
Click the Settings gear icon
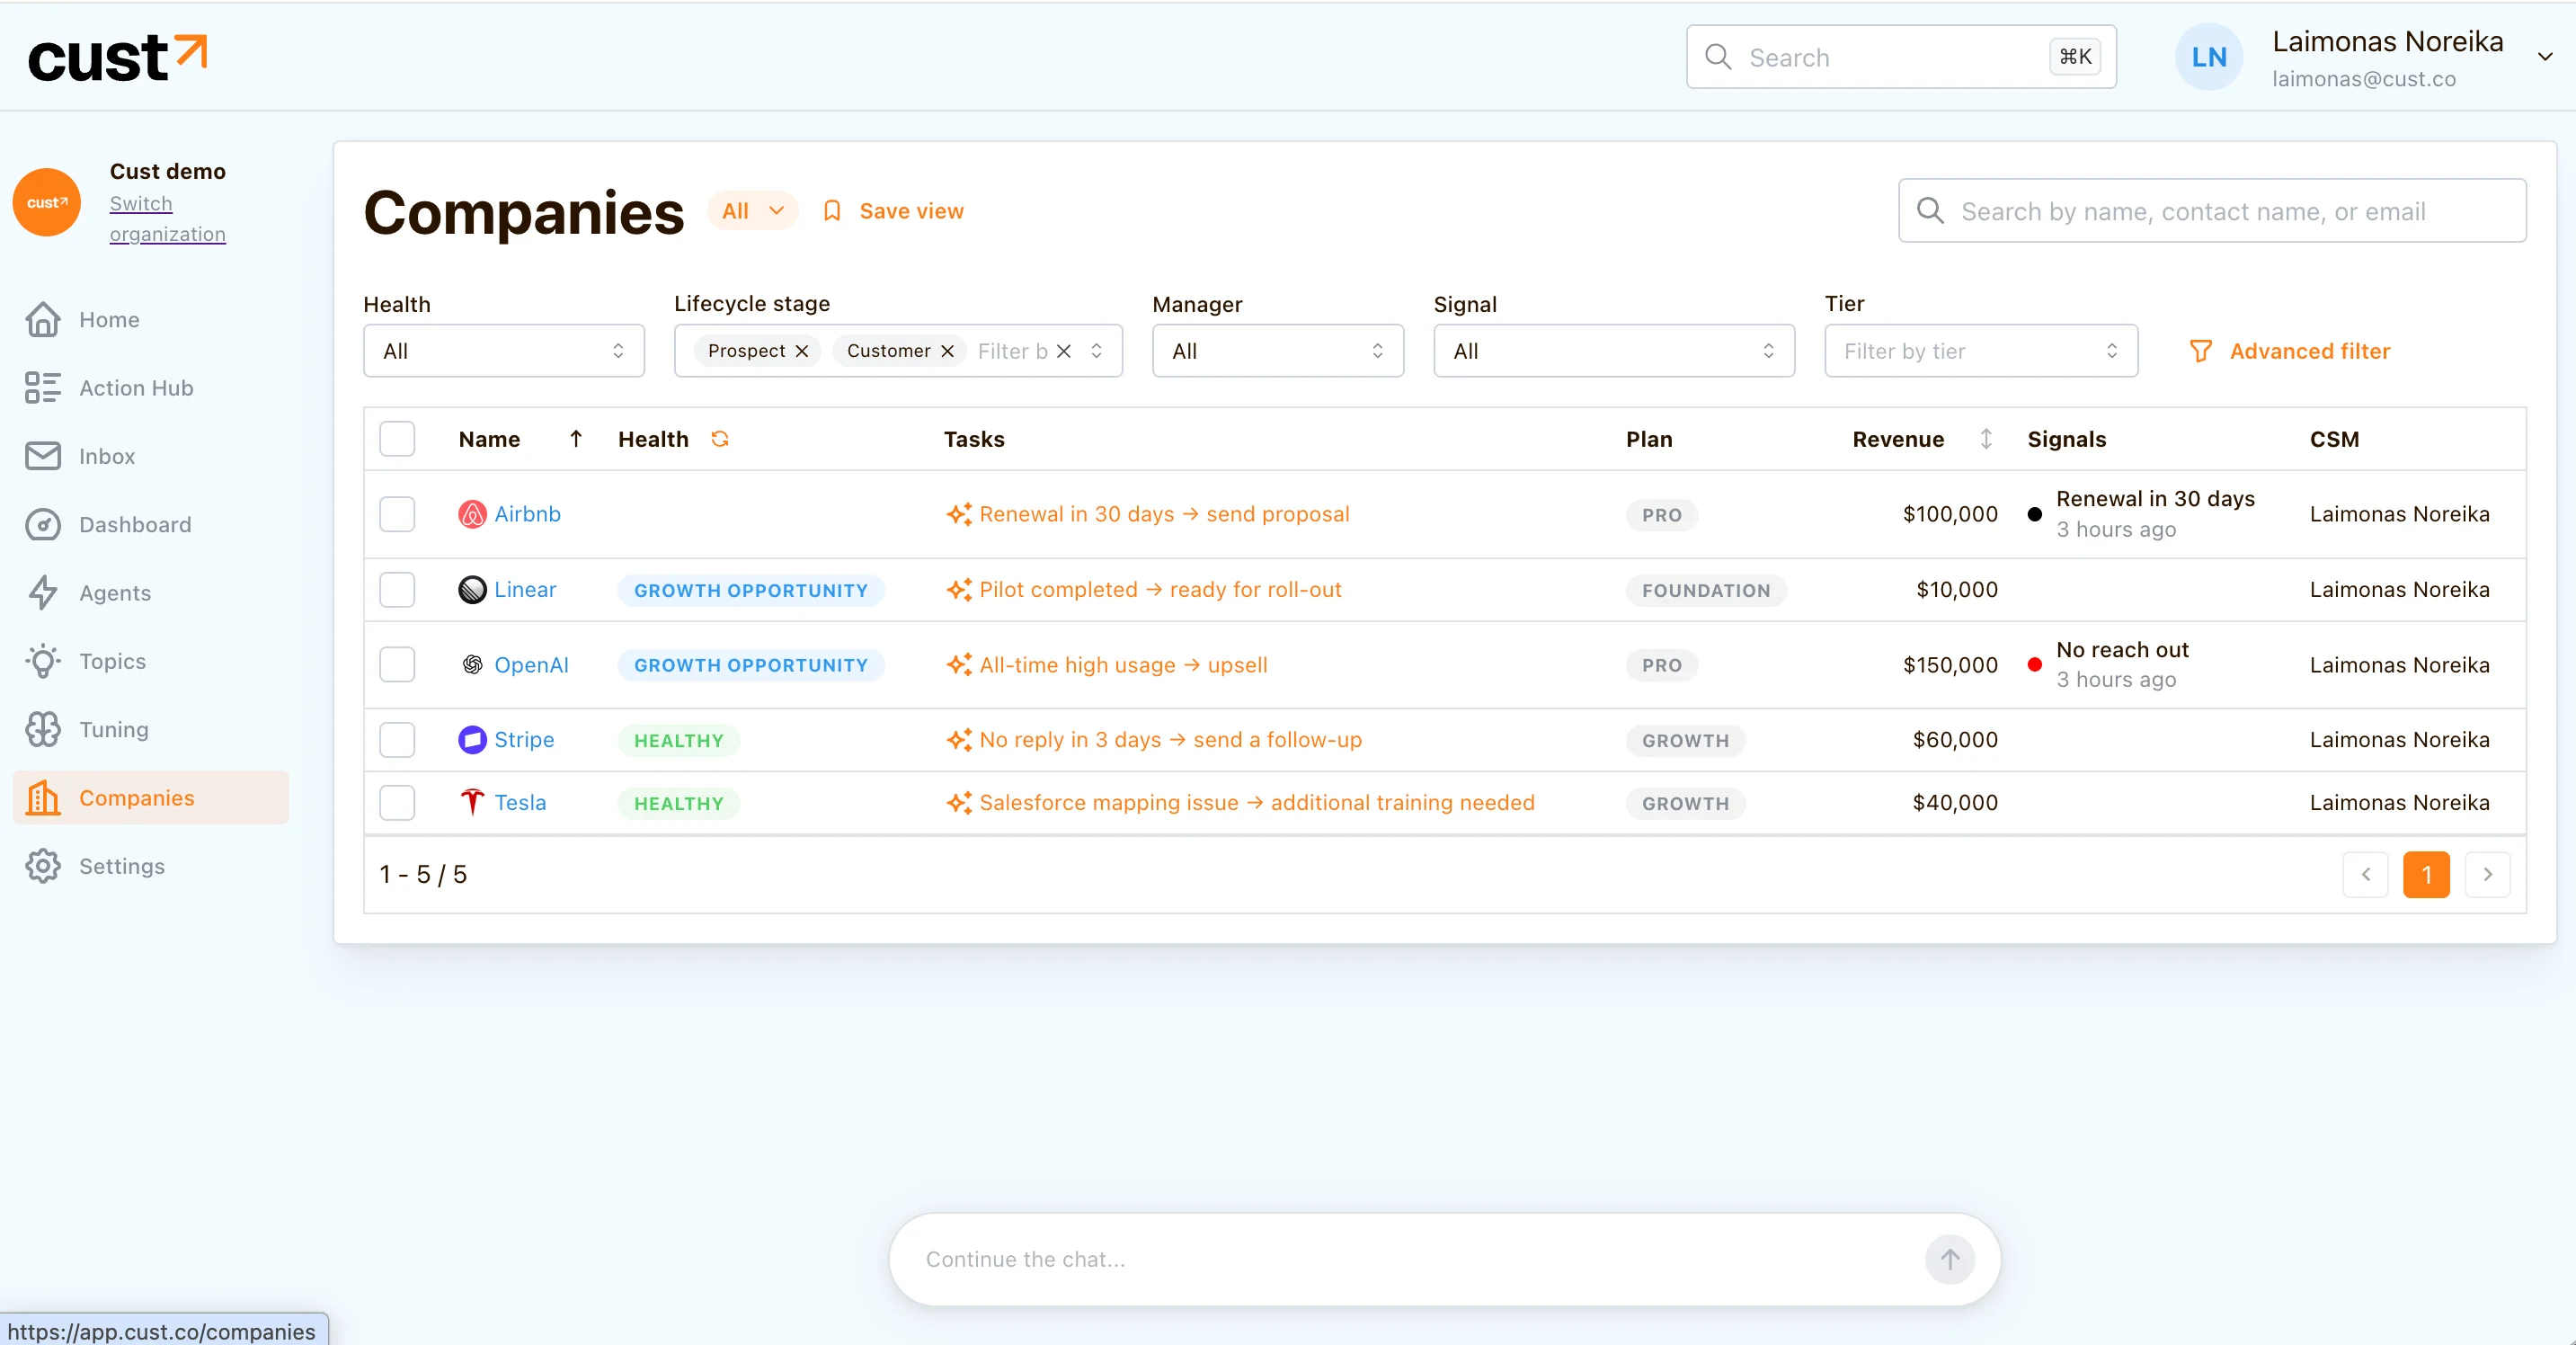43,866
